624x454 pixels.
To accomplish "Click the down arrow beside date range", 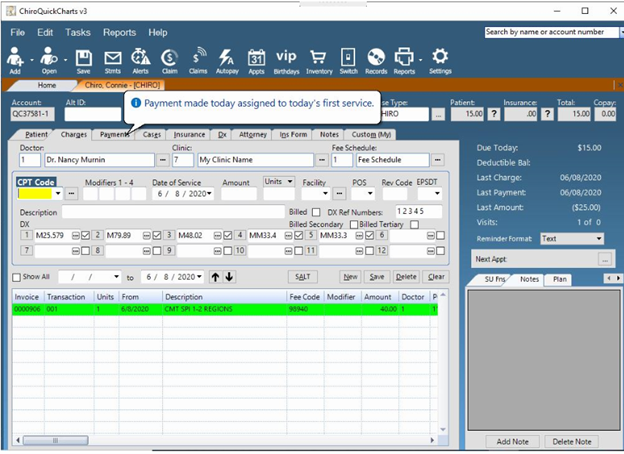I will tap(229, 277).
